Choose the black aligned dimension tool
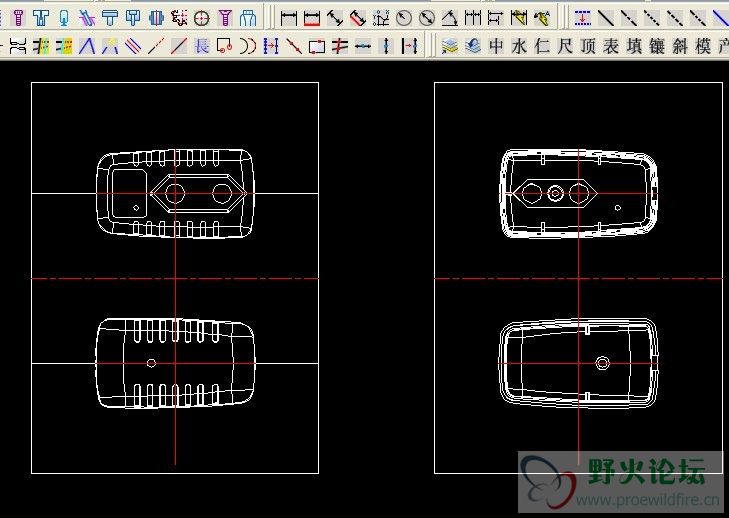The width and height of the screenshot is (729, 518). 335,18
